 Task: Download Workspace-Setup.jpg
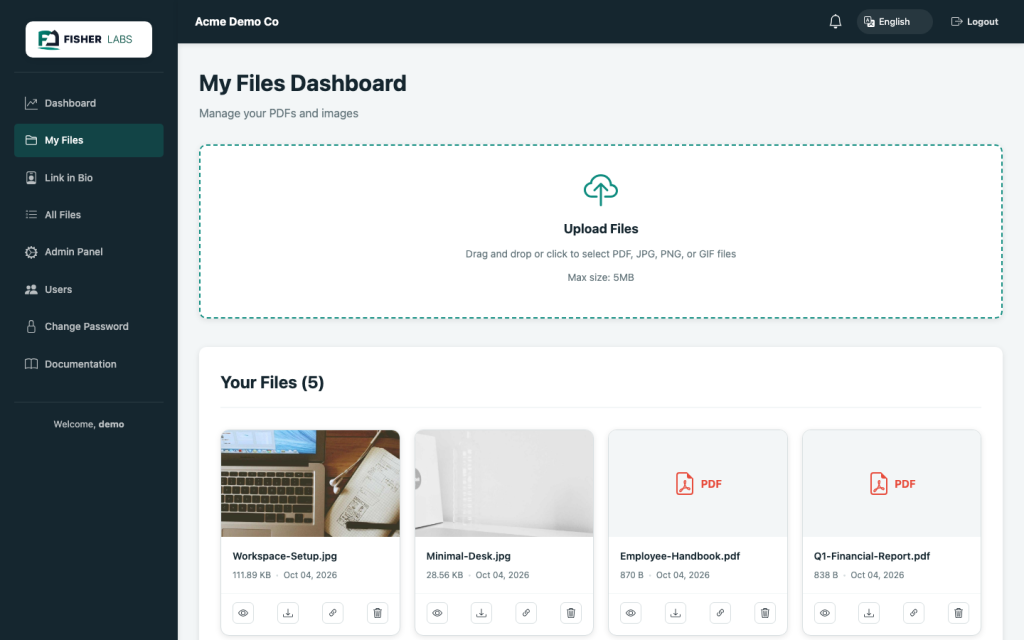288,613
